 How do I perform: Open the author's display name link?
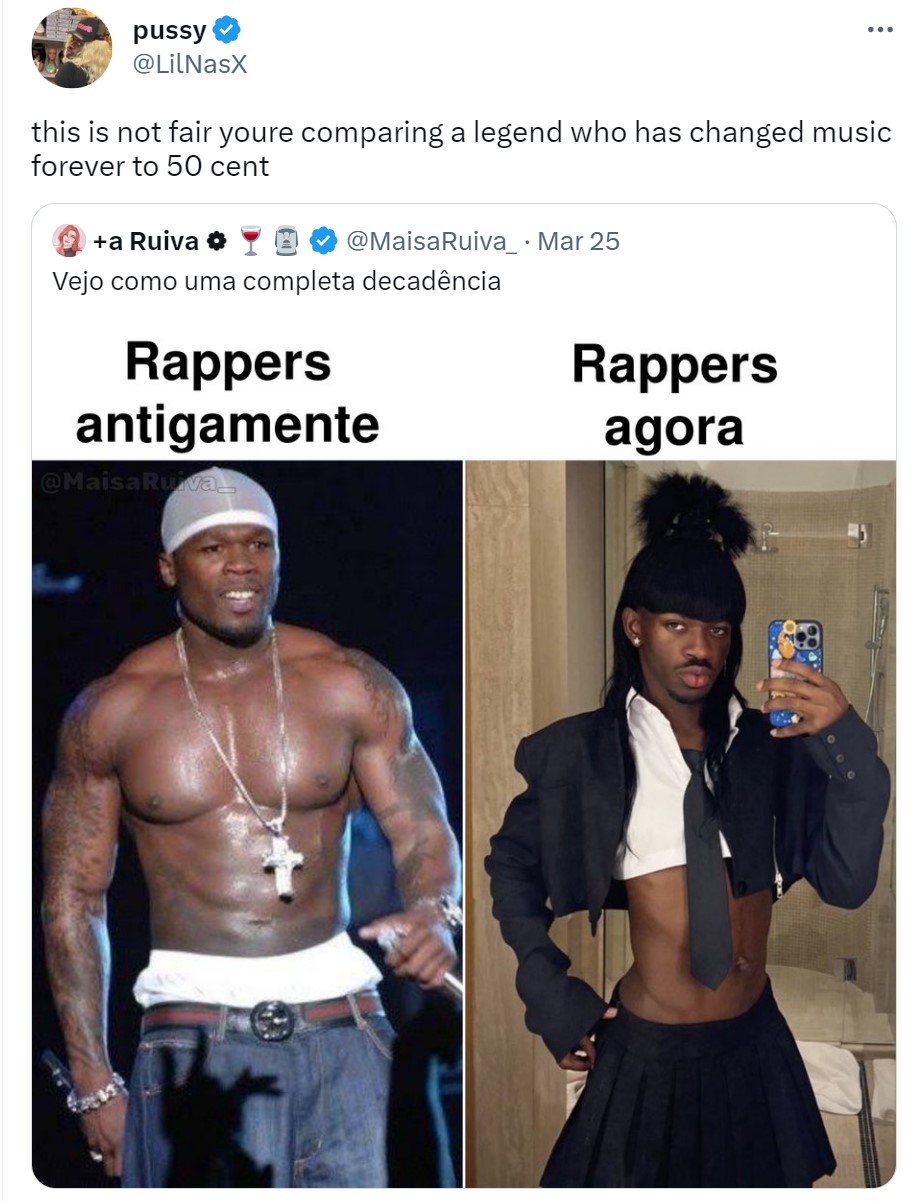click(170, 31)
